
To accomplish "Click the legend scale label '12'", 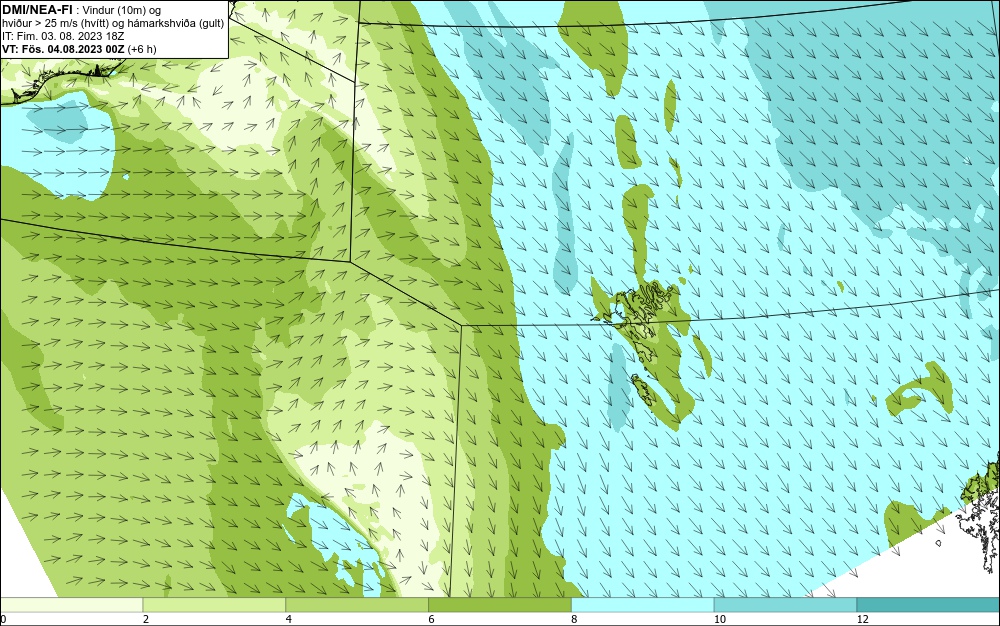I will (863, 619).
